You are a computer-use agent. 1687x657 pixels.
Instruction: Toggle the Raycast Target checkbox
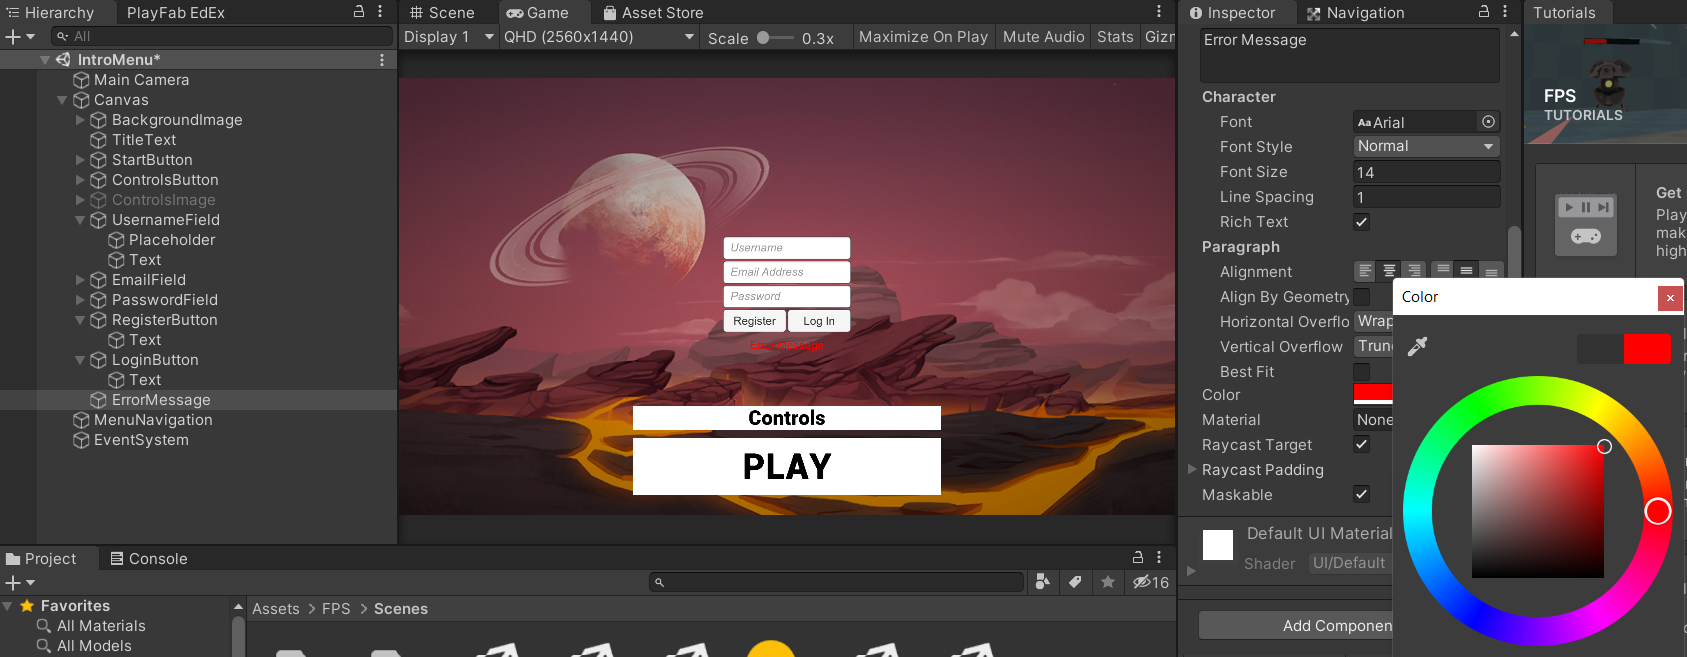[x=1361, y=444]
